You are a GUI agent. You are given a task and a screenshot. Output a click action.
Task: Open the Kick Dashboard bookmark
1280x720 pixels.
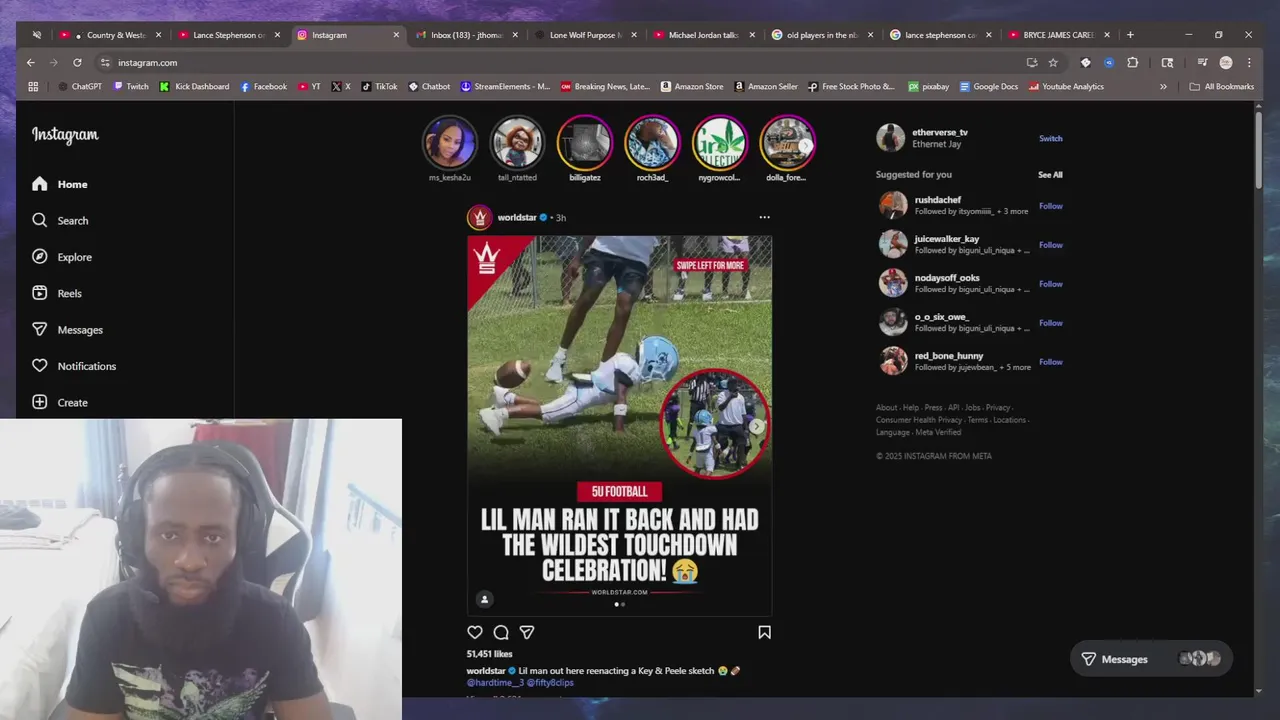pyautogui.click(x=194, y=87)
